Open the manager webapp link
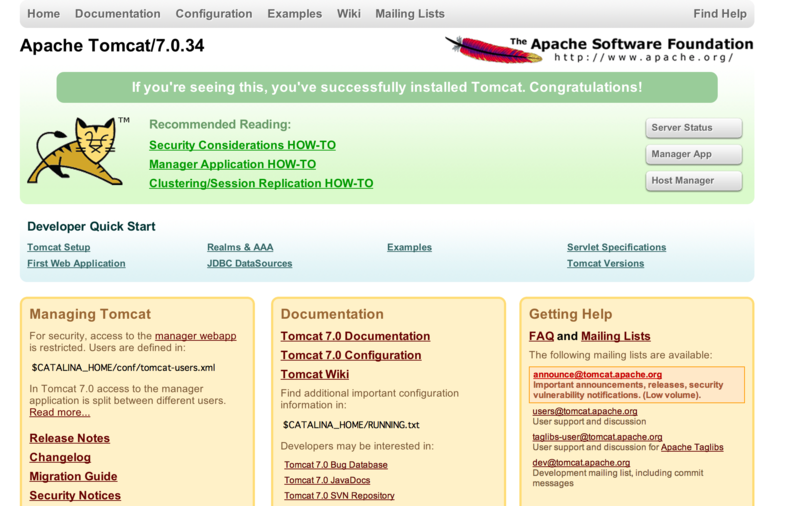 [195, 336]
